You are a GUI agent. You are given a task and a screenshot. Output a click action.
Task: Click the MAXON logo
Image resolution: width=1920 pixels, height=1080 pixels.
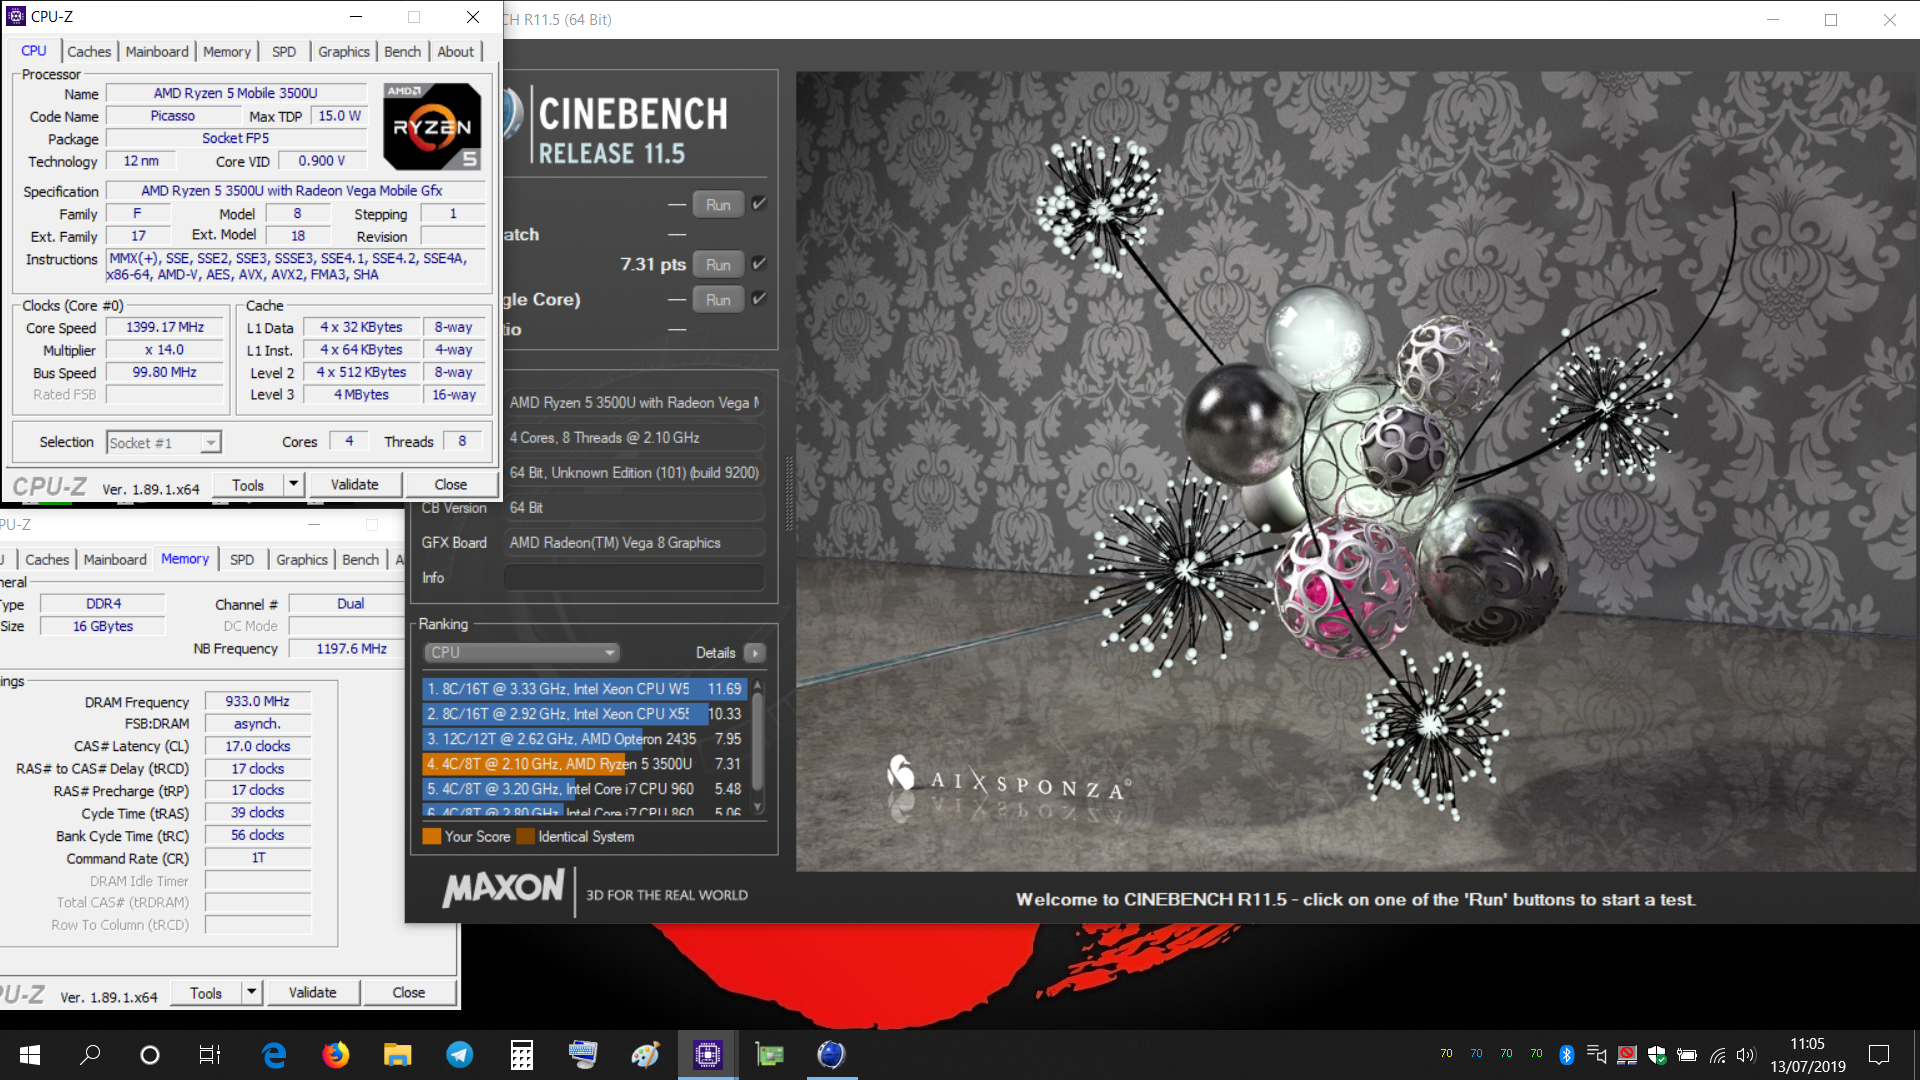pos(503,888)
